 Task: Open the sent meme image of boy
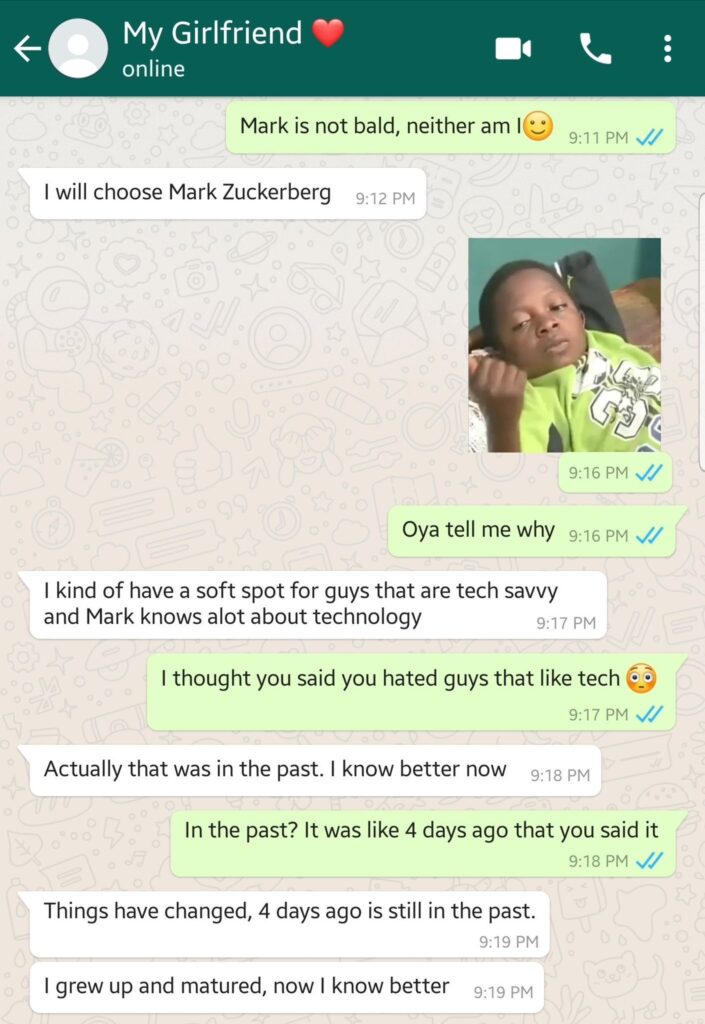point(565,345)
